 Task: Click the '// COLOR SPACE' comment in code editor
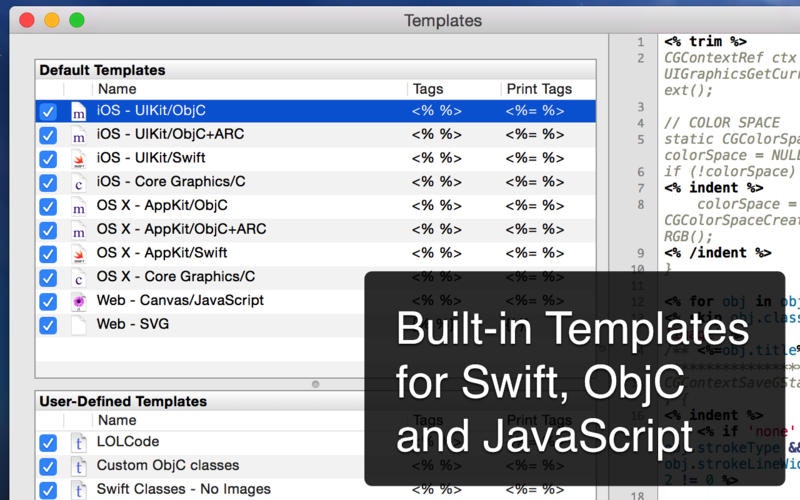click(x=721, y=123)
